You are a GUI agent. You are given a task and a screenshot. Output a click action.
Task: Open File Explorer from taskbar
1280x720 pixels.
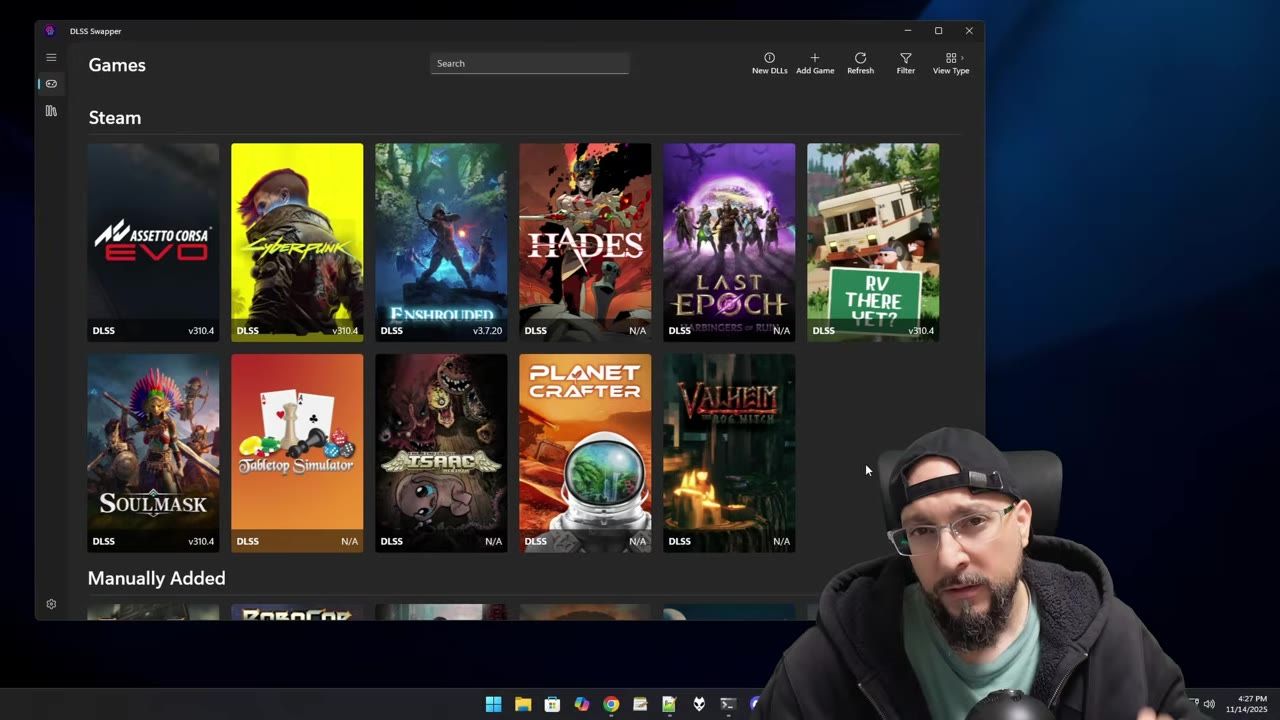[522, 704]
